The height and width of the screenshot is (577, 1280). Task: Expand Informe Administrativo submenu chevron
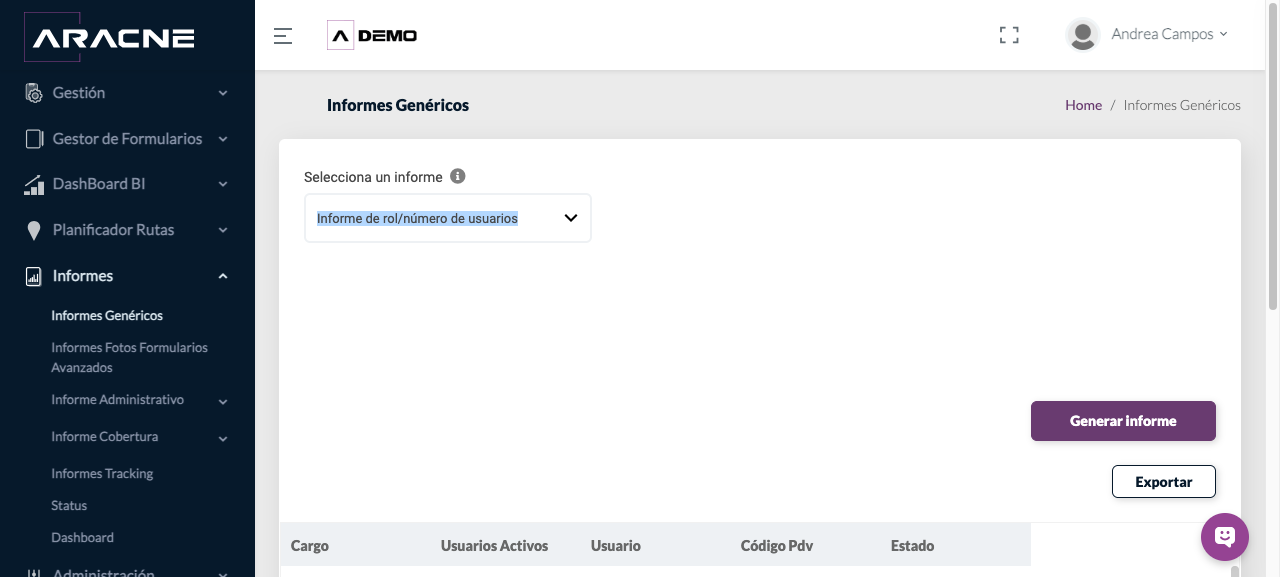pyautogui.click(x=223, y=402)
